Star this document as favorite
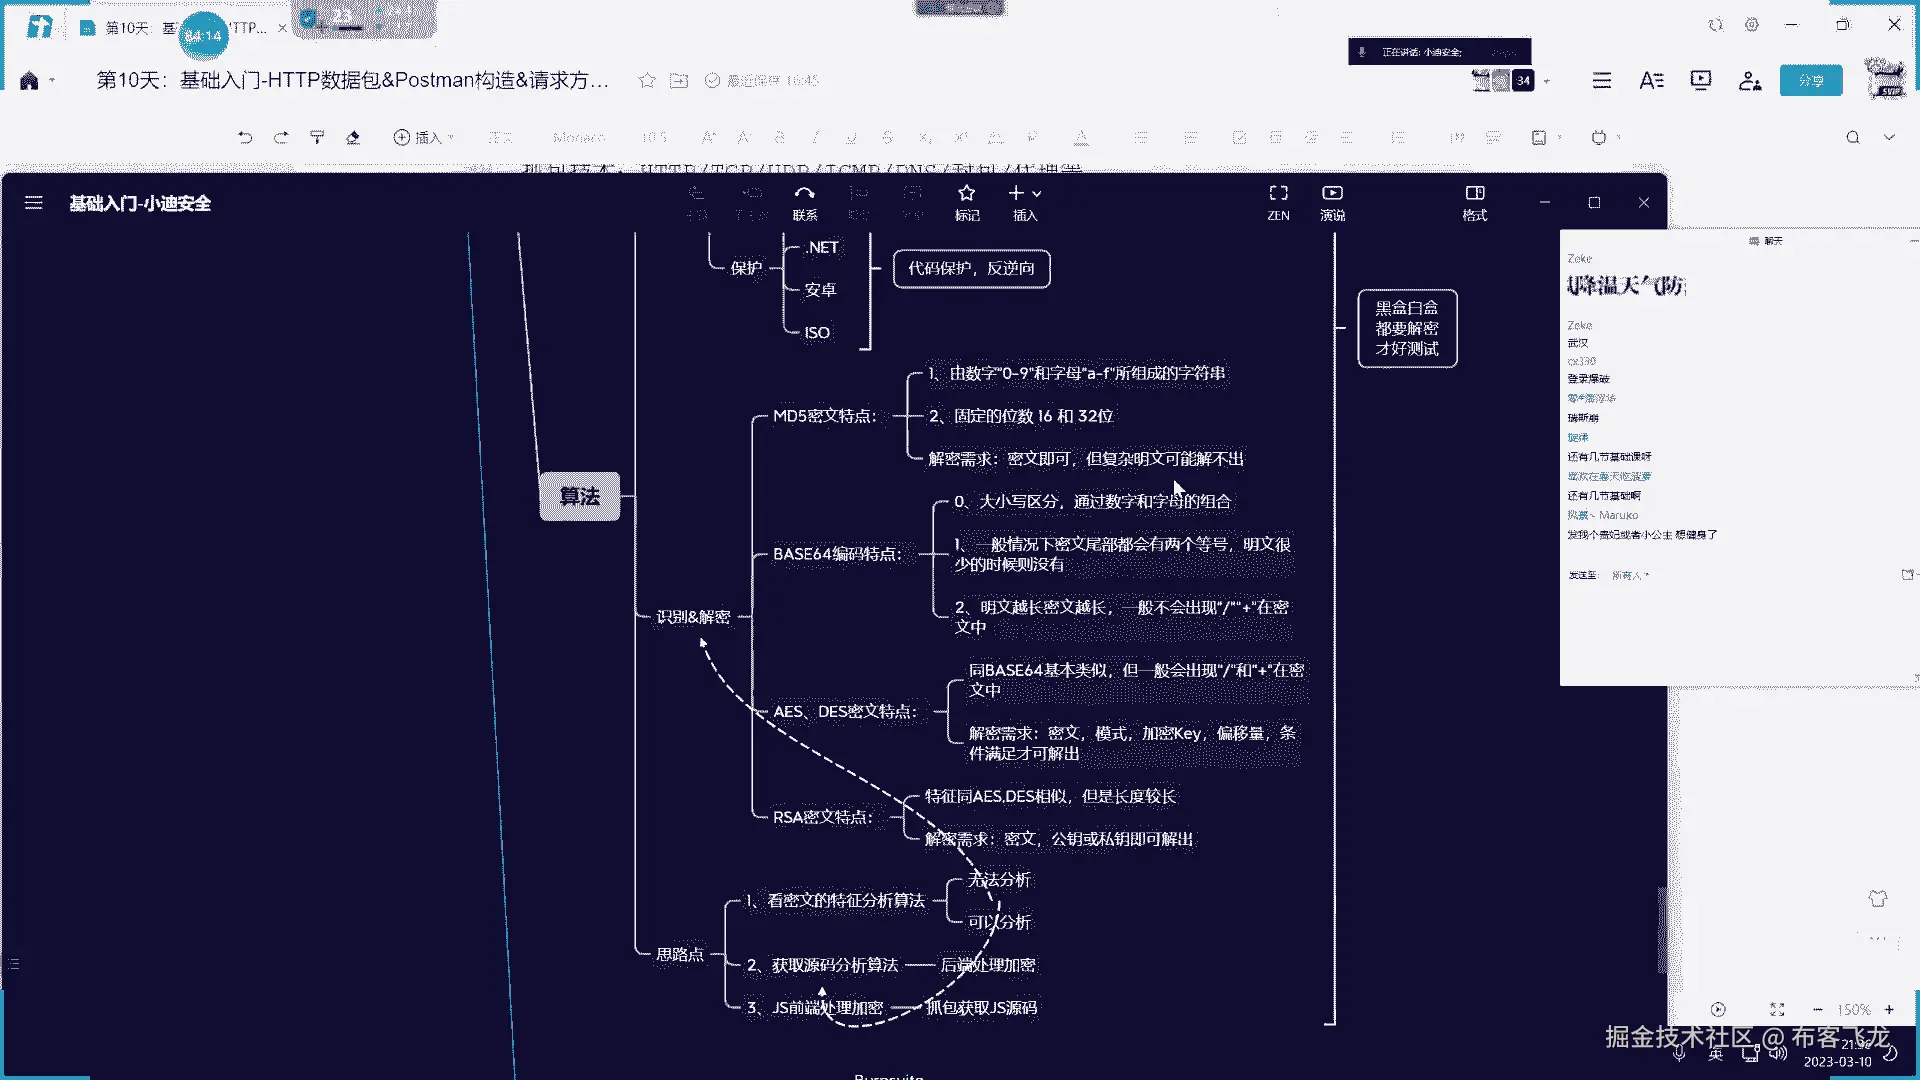Image resolution: width=1920 pixels, height=1080 pixels. (x=647, y=80)
